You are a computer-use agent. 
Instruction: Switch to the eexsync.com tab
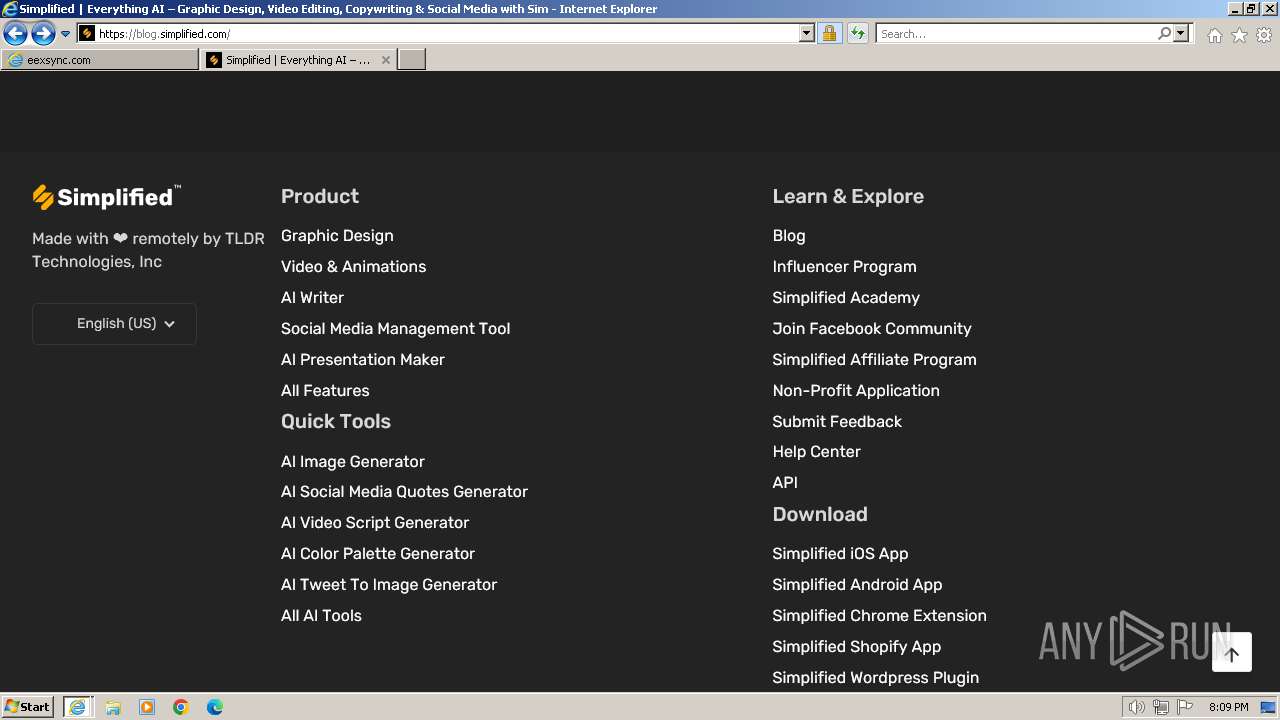pyautogui.click(x=100, y=60)
